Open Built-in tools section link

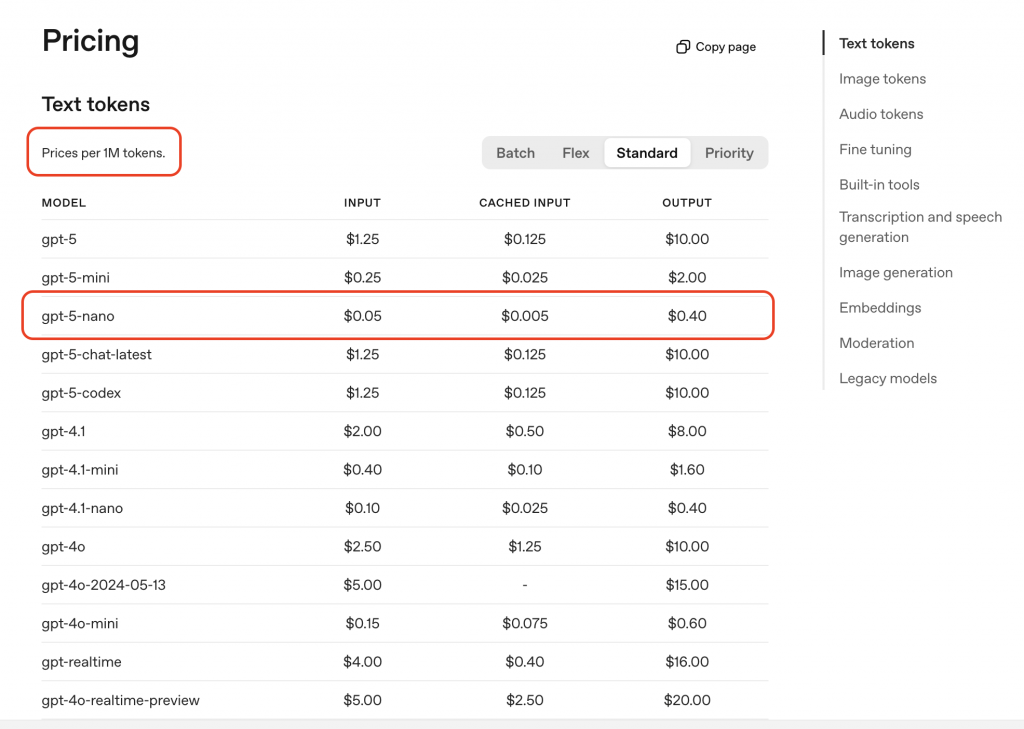[879, 185]
